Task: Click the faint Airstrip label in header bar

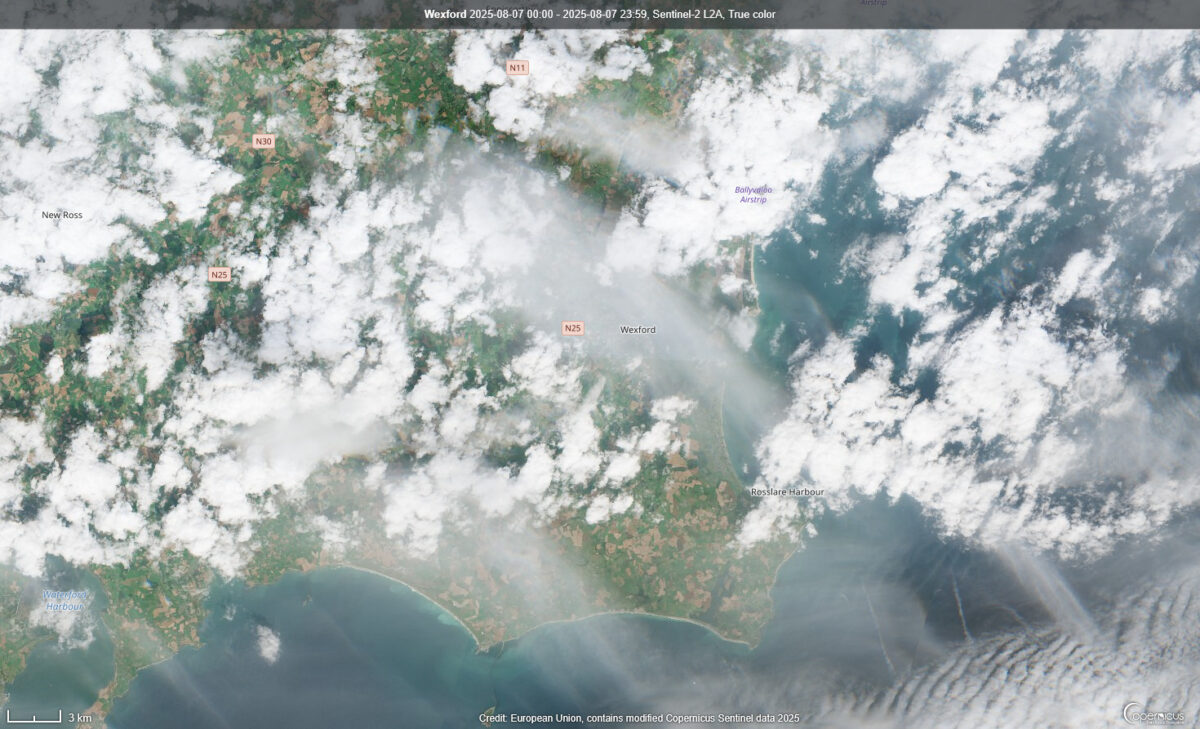Action: [875, 3]
